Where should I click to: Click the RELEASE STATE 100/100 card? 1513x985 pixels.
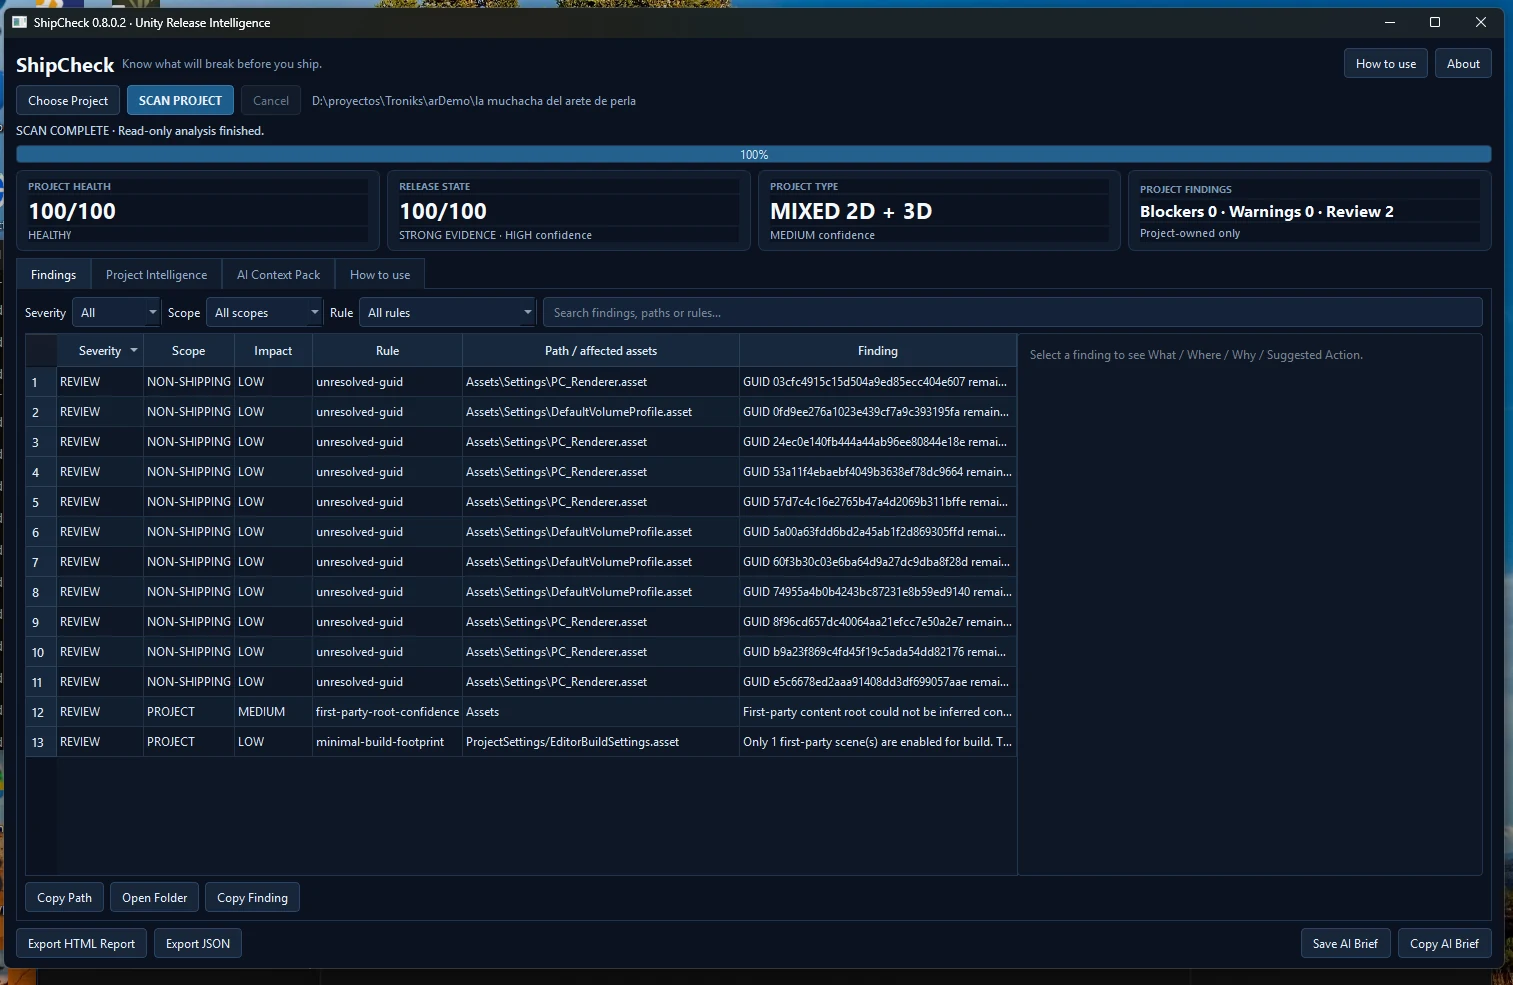pos(569,211)
